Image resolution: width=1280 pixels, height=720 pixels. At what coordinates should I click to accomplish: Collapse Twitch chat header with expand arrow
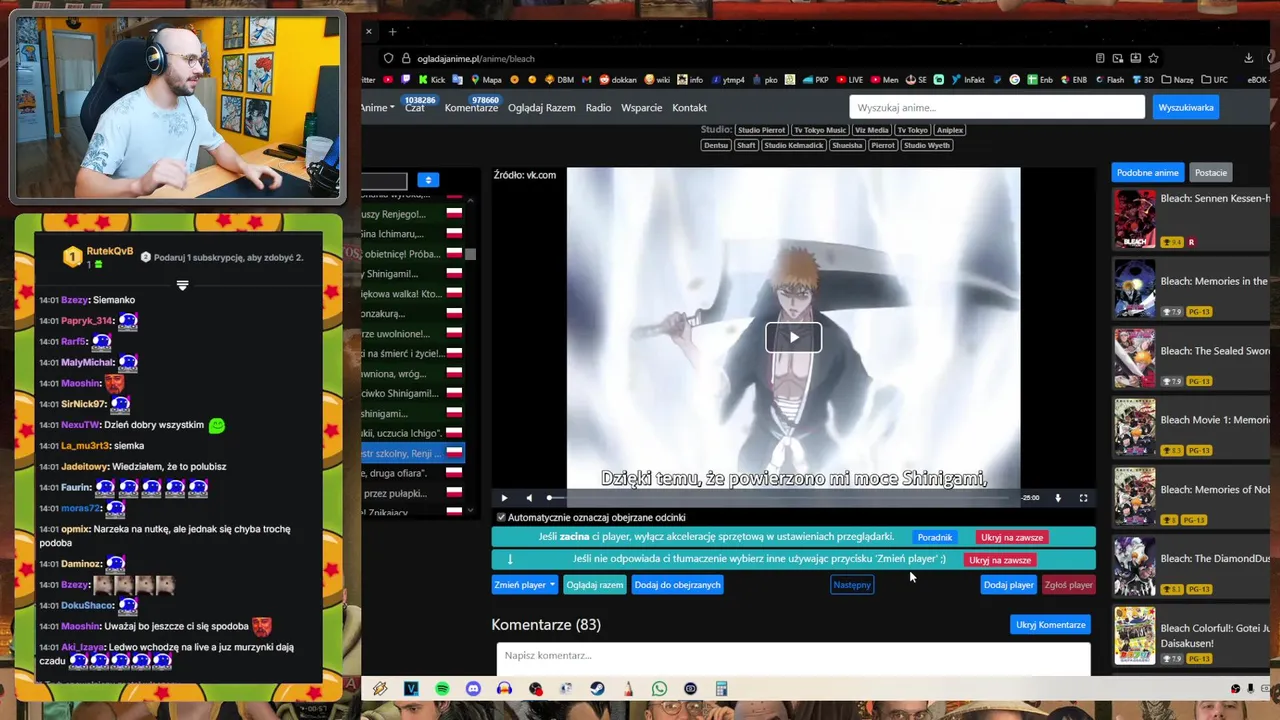[x=182, y=285]
